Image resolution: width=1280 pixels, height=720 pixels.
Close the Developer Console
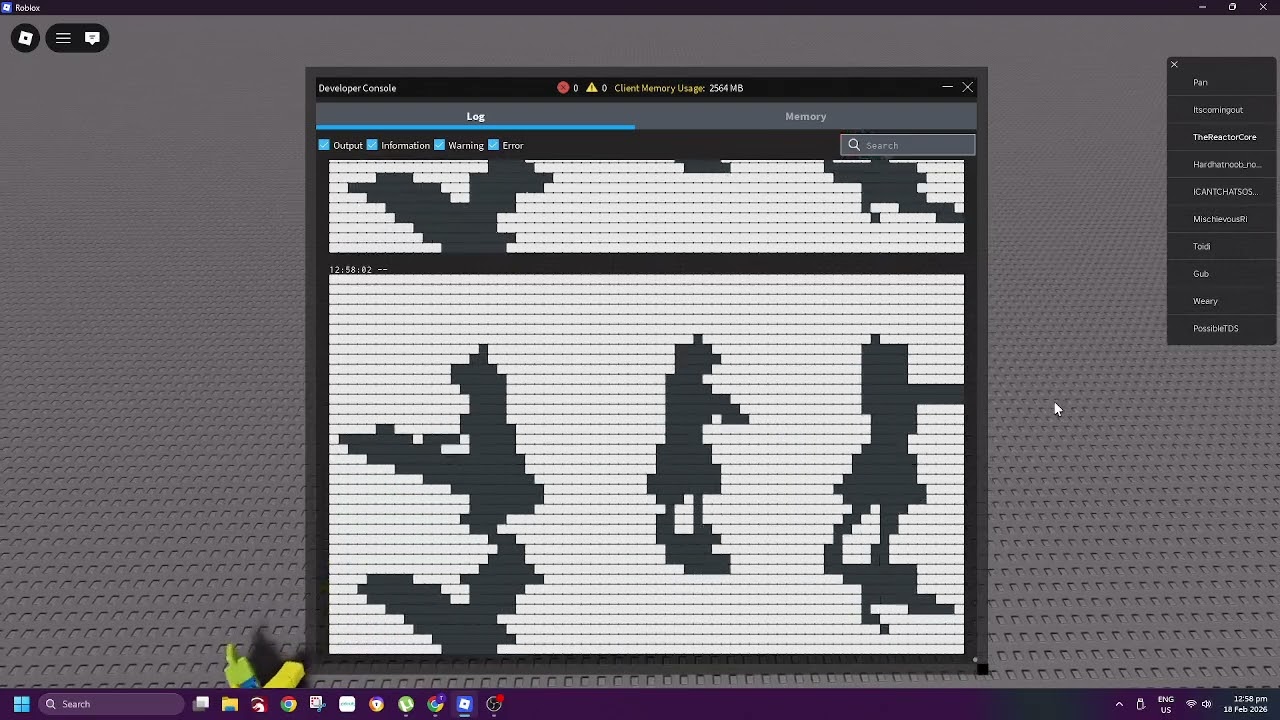tap(967, 87)
